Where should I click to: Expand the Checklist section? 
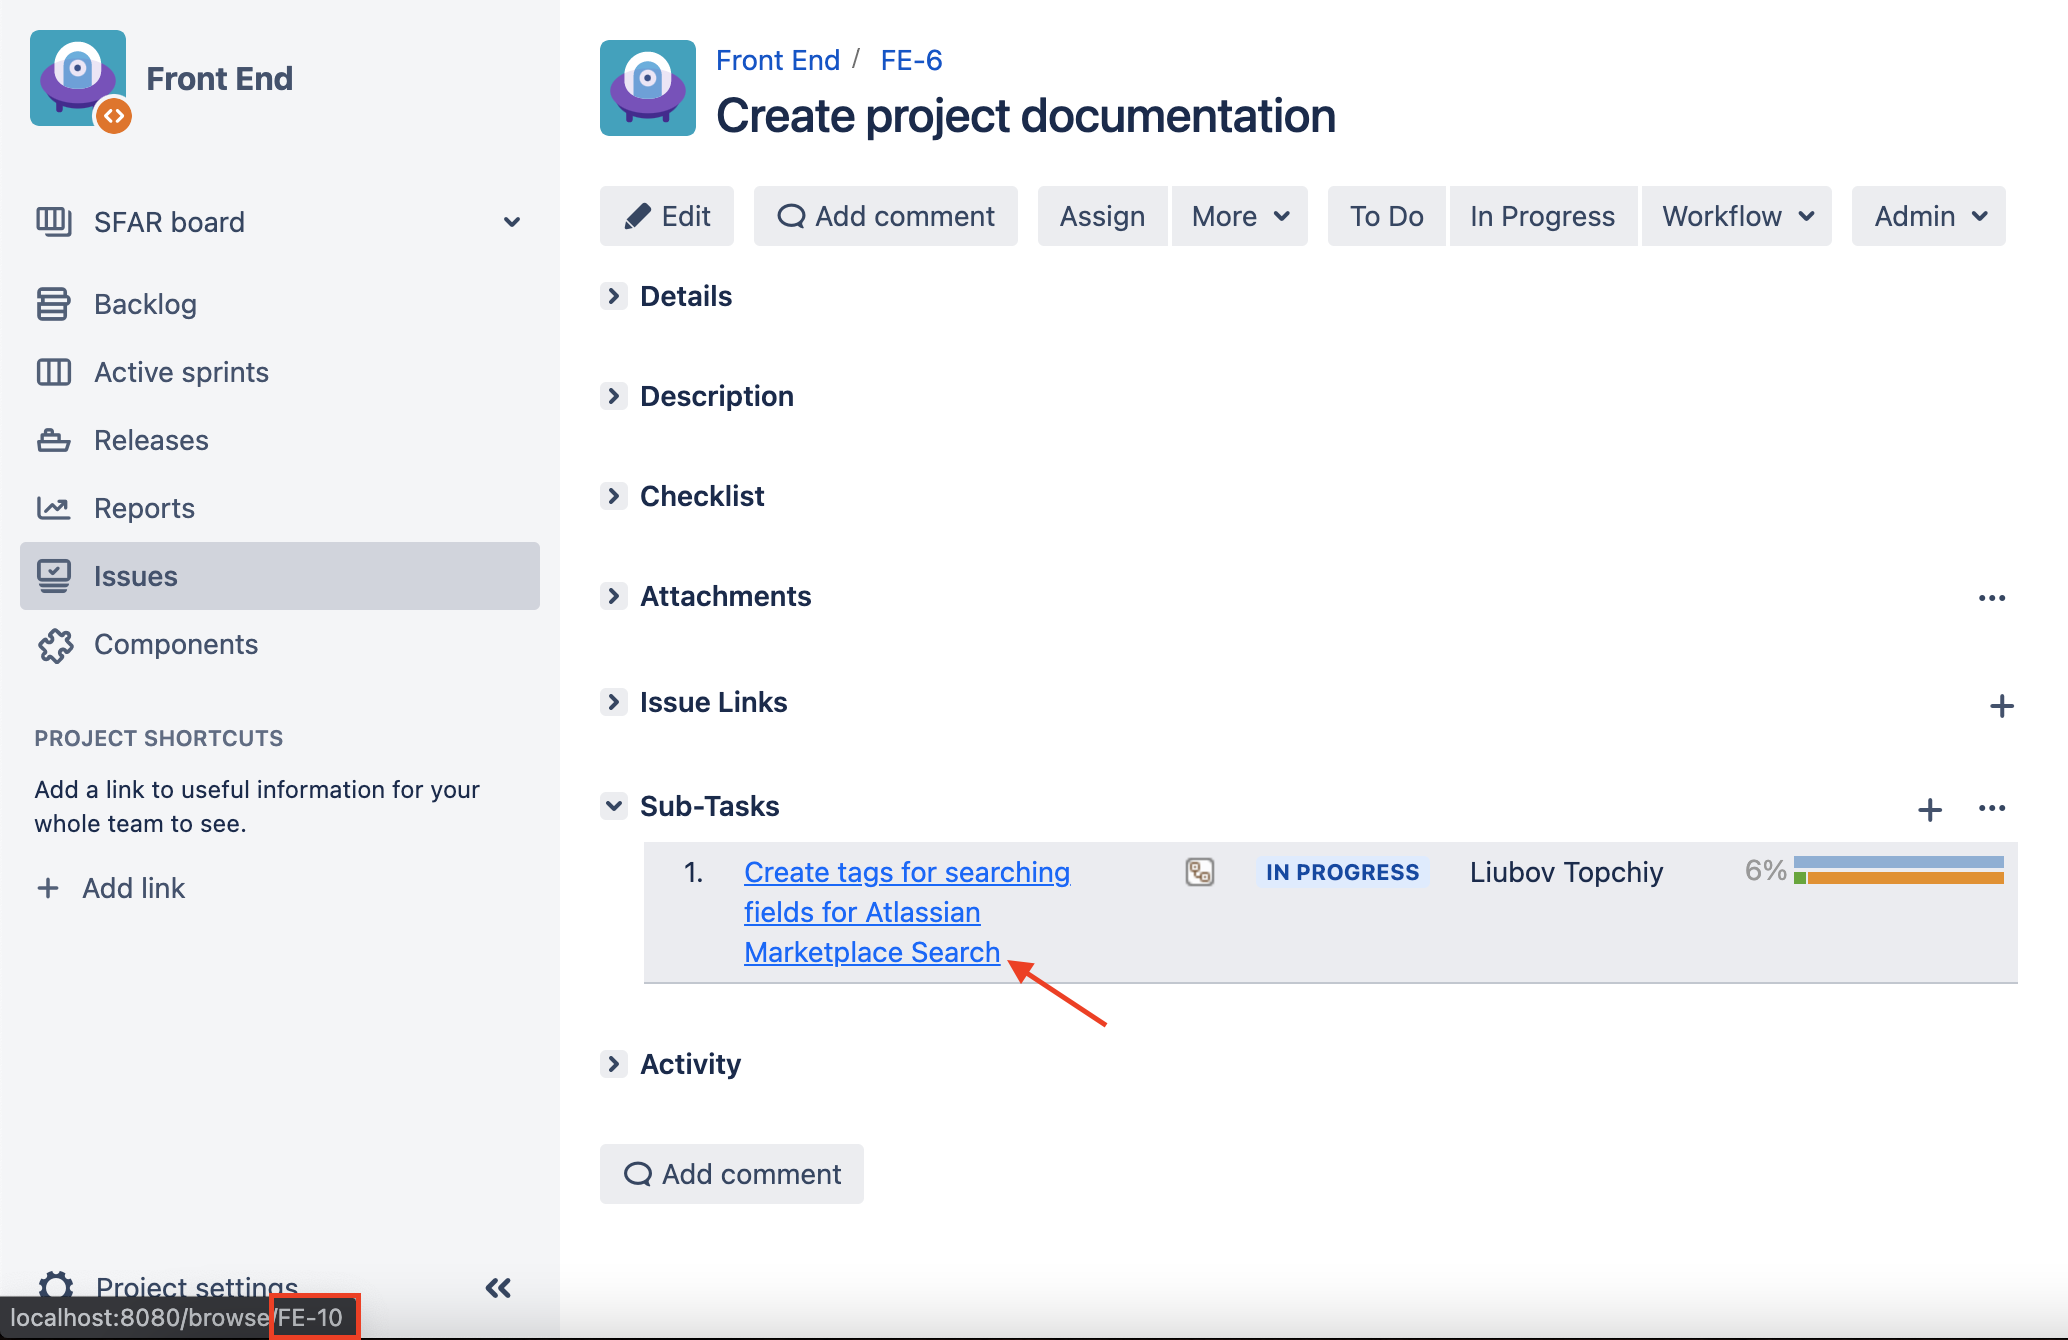click(x=614, y=496)
